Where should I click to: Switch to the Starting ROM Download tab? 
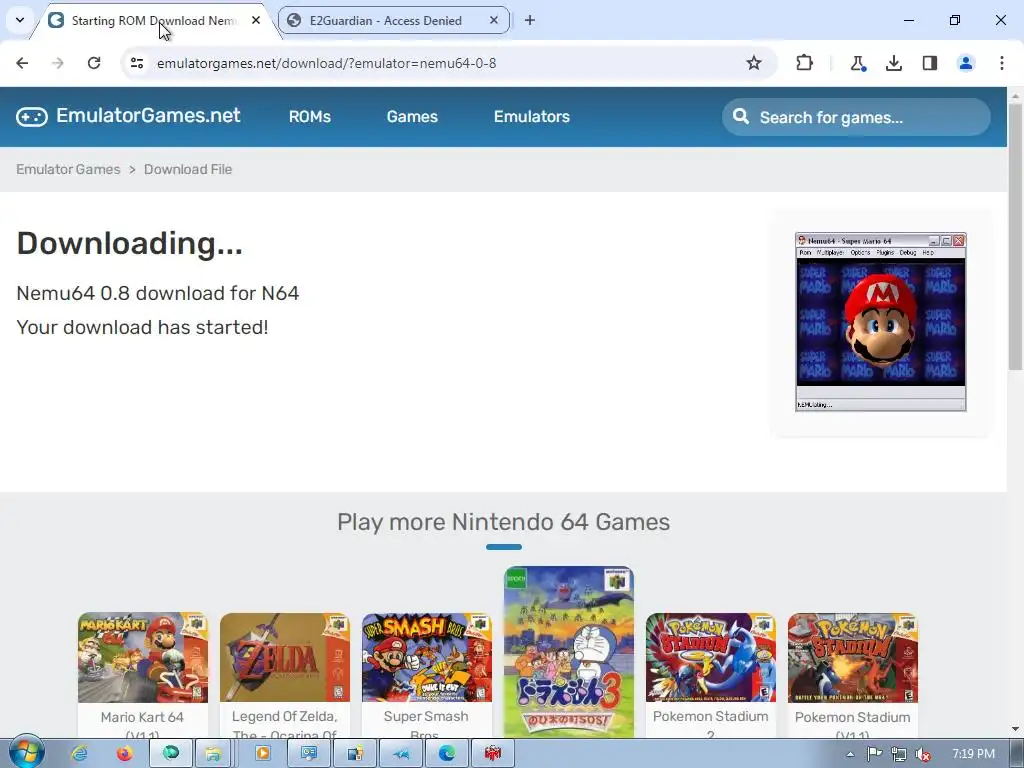(x=154, y=21)
